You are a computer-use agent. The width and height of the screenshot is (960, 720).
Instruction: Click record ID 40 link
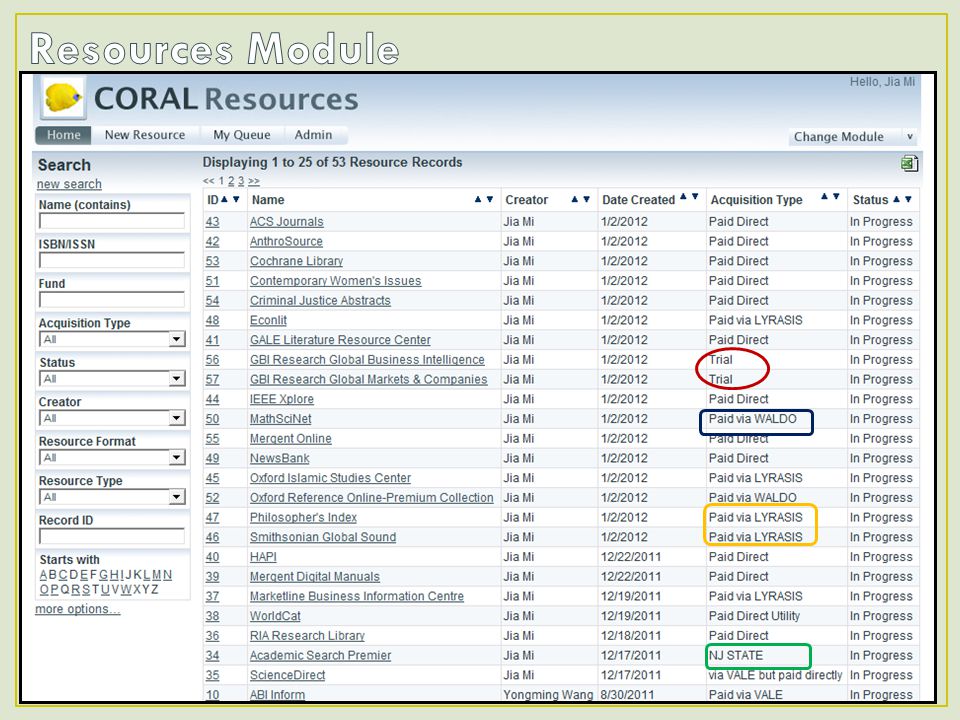point(212,557)
